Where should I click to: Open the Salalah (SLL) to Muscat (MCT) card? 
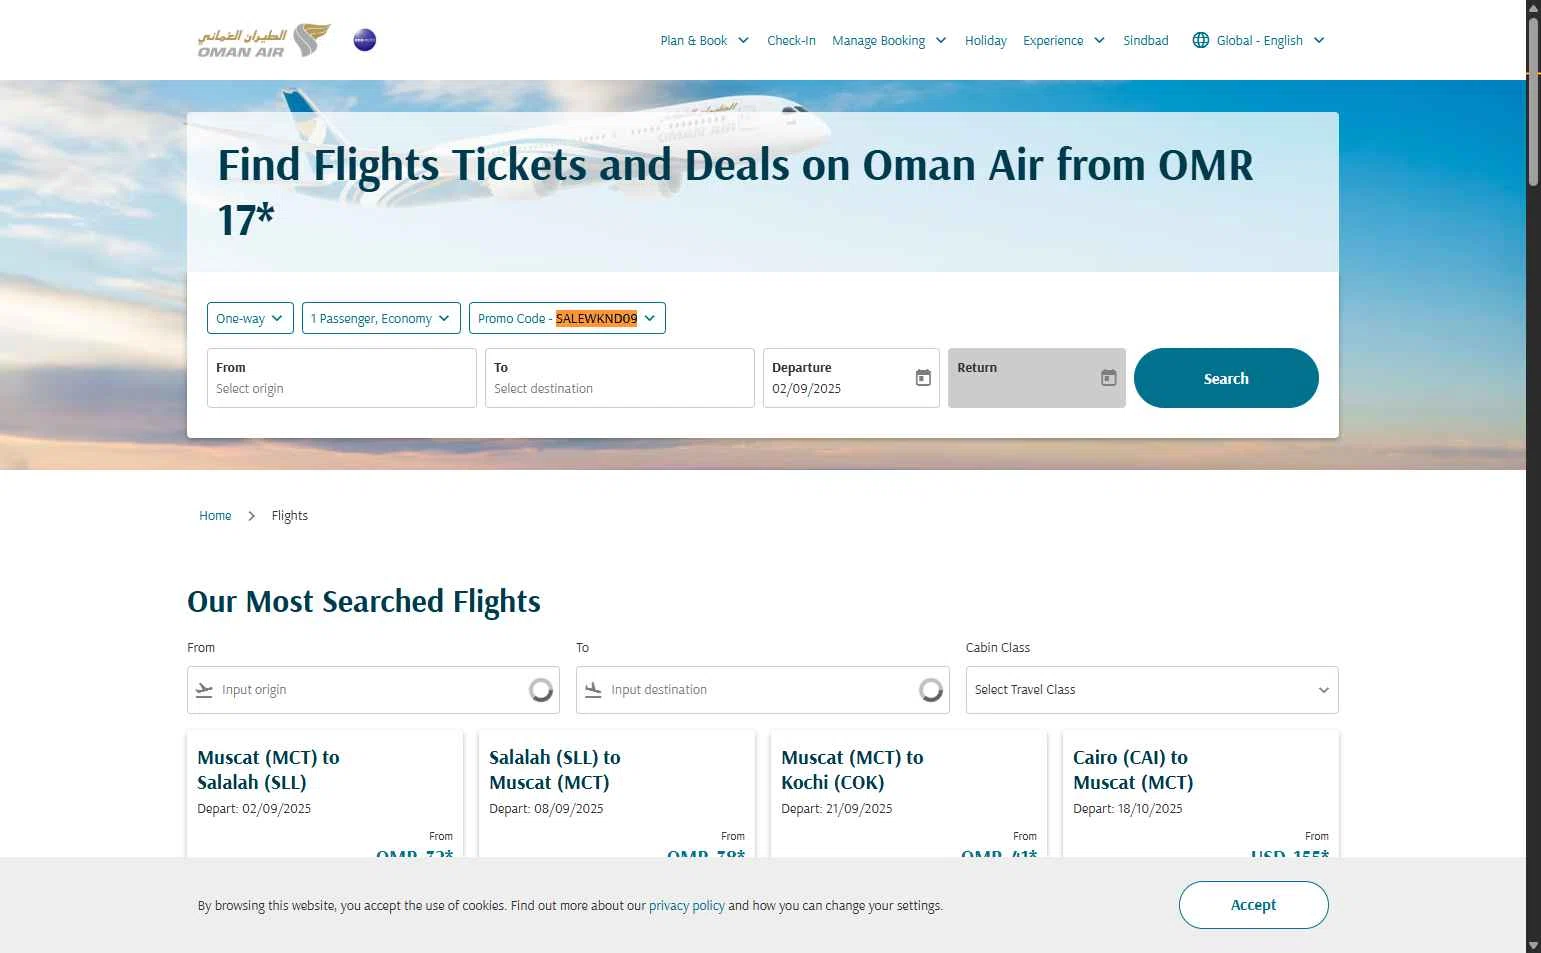click(x=617, y=794)
